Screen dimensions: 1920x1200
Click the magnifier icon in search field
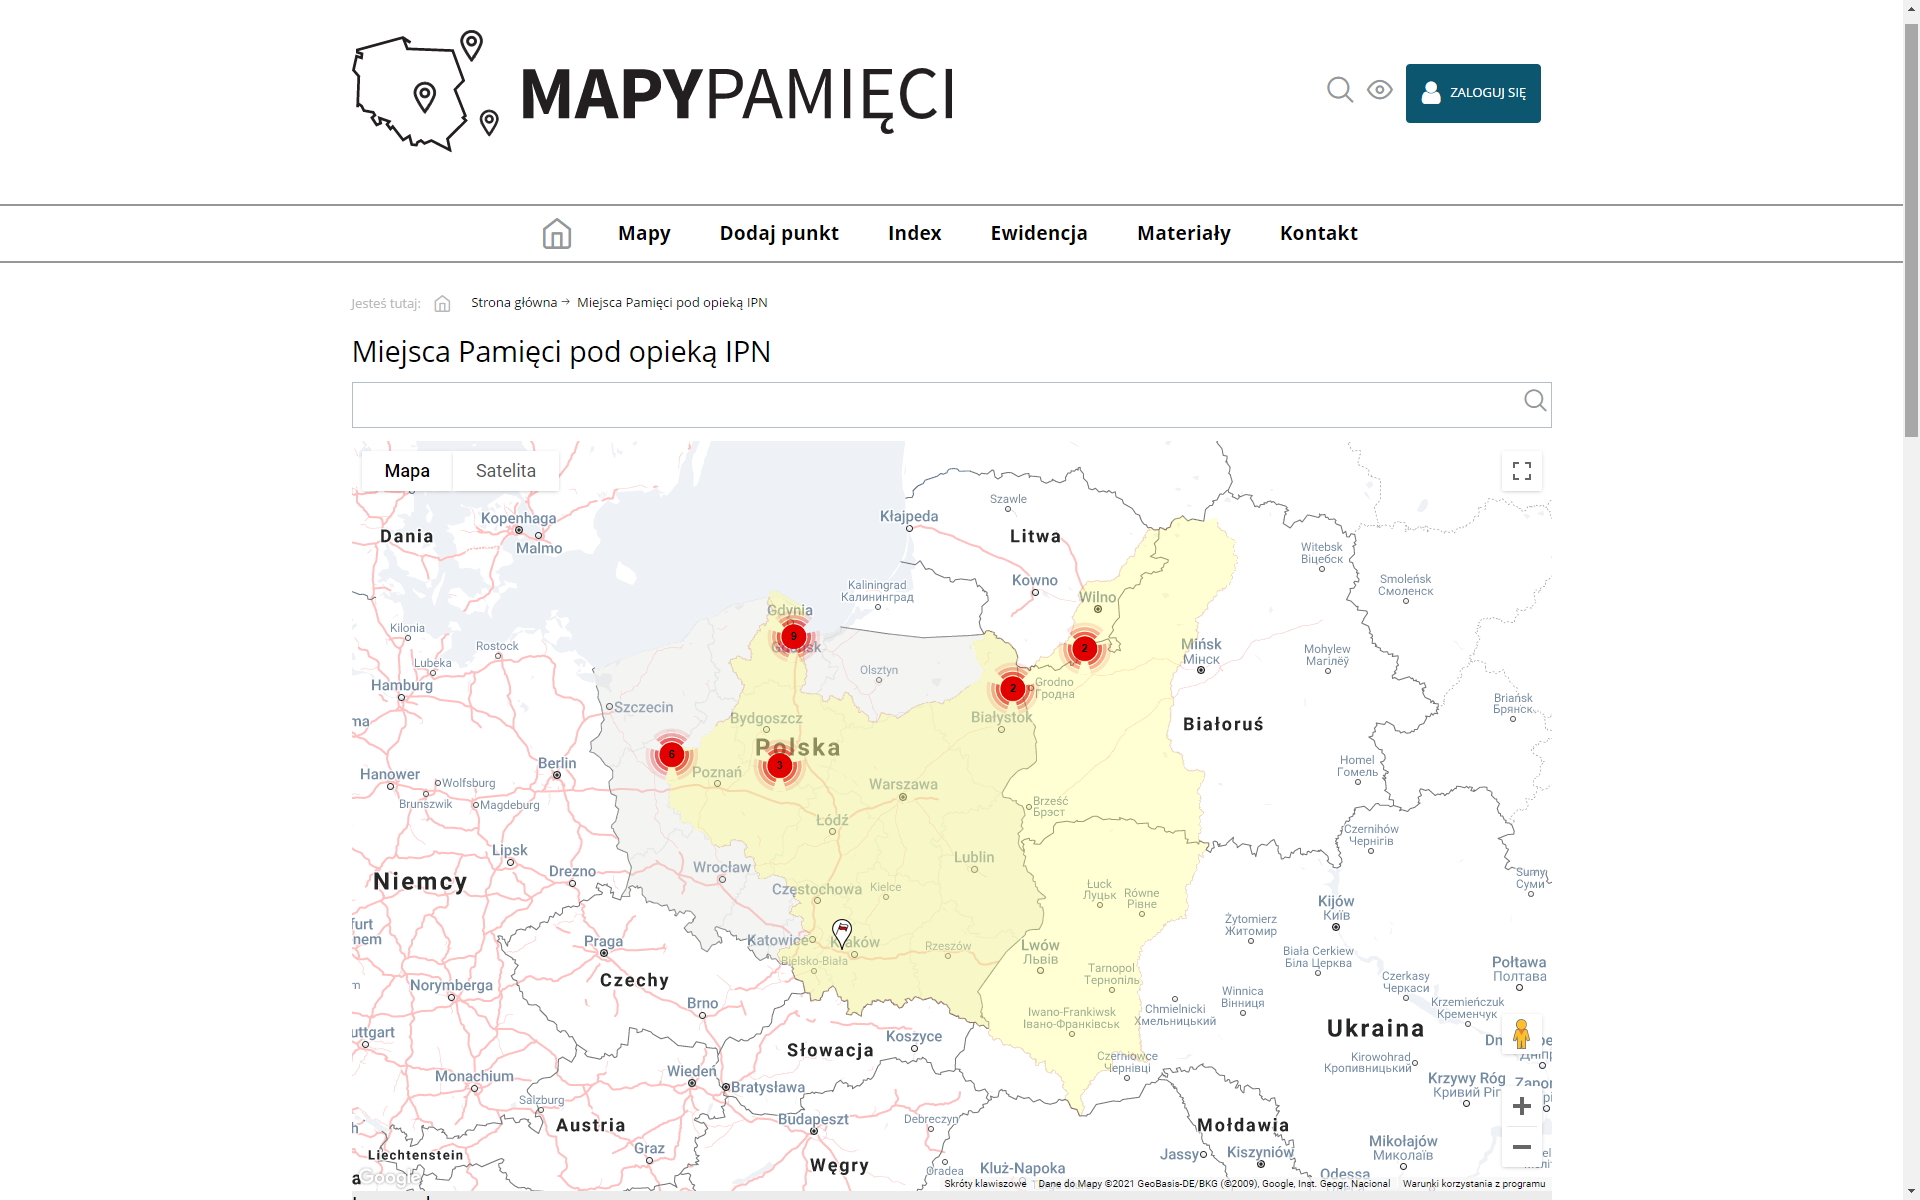point(1534,401)
